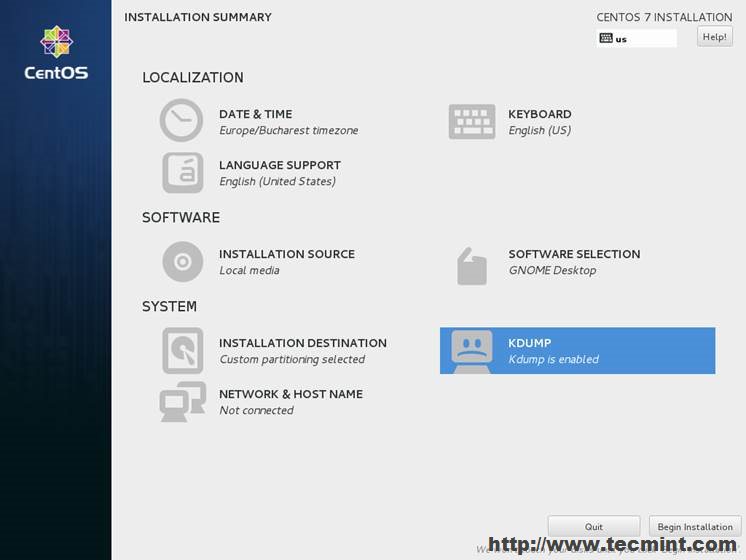This screenshot has width=746, height=560.
Task: Click English (US) keyboard status
Action: pyautogui.click(x=540, y=130)
